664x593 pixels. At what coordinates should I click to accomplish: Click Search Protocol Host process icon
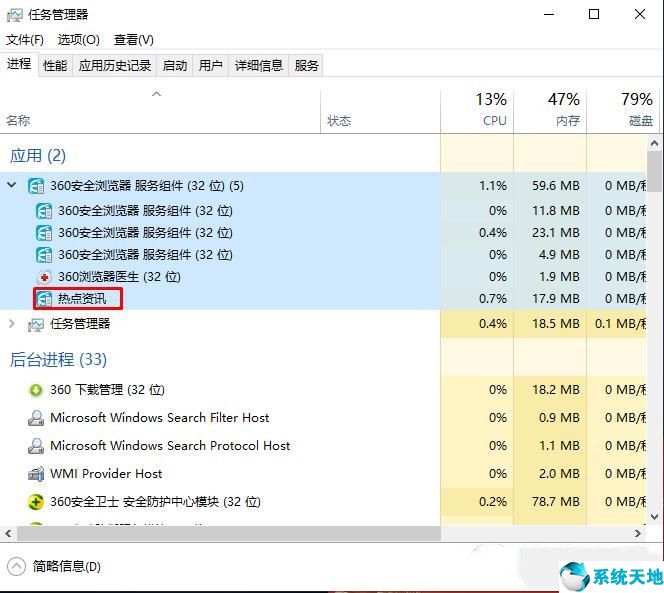tap(36, 446)
